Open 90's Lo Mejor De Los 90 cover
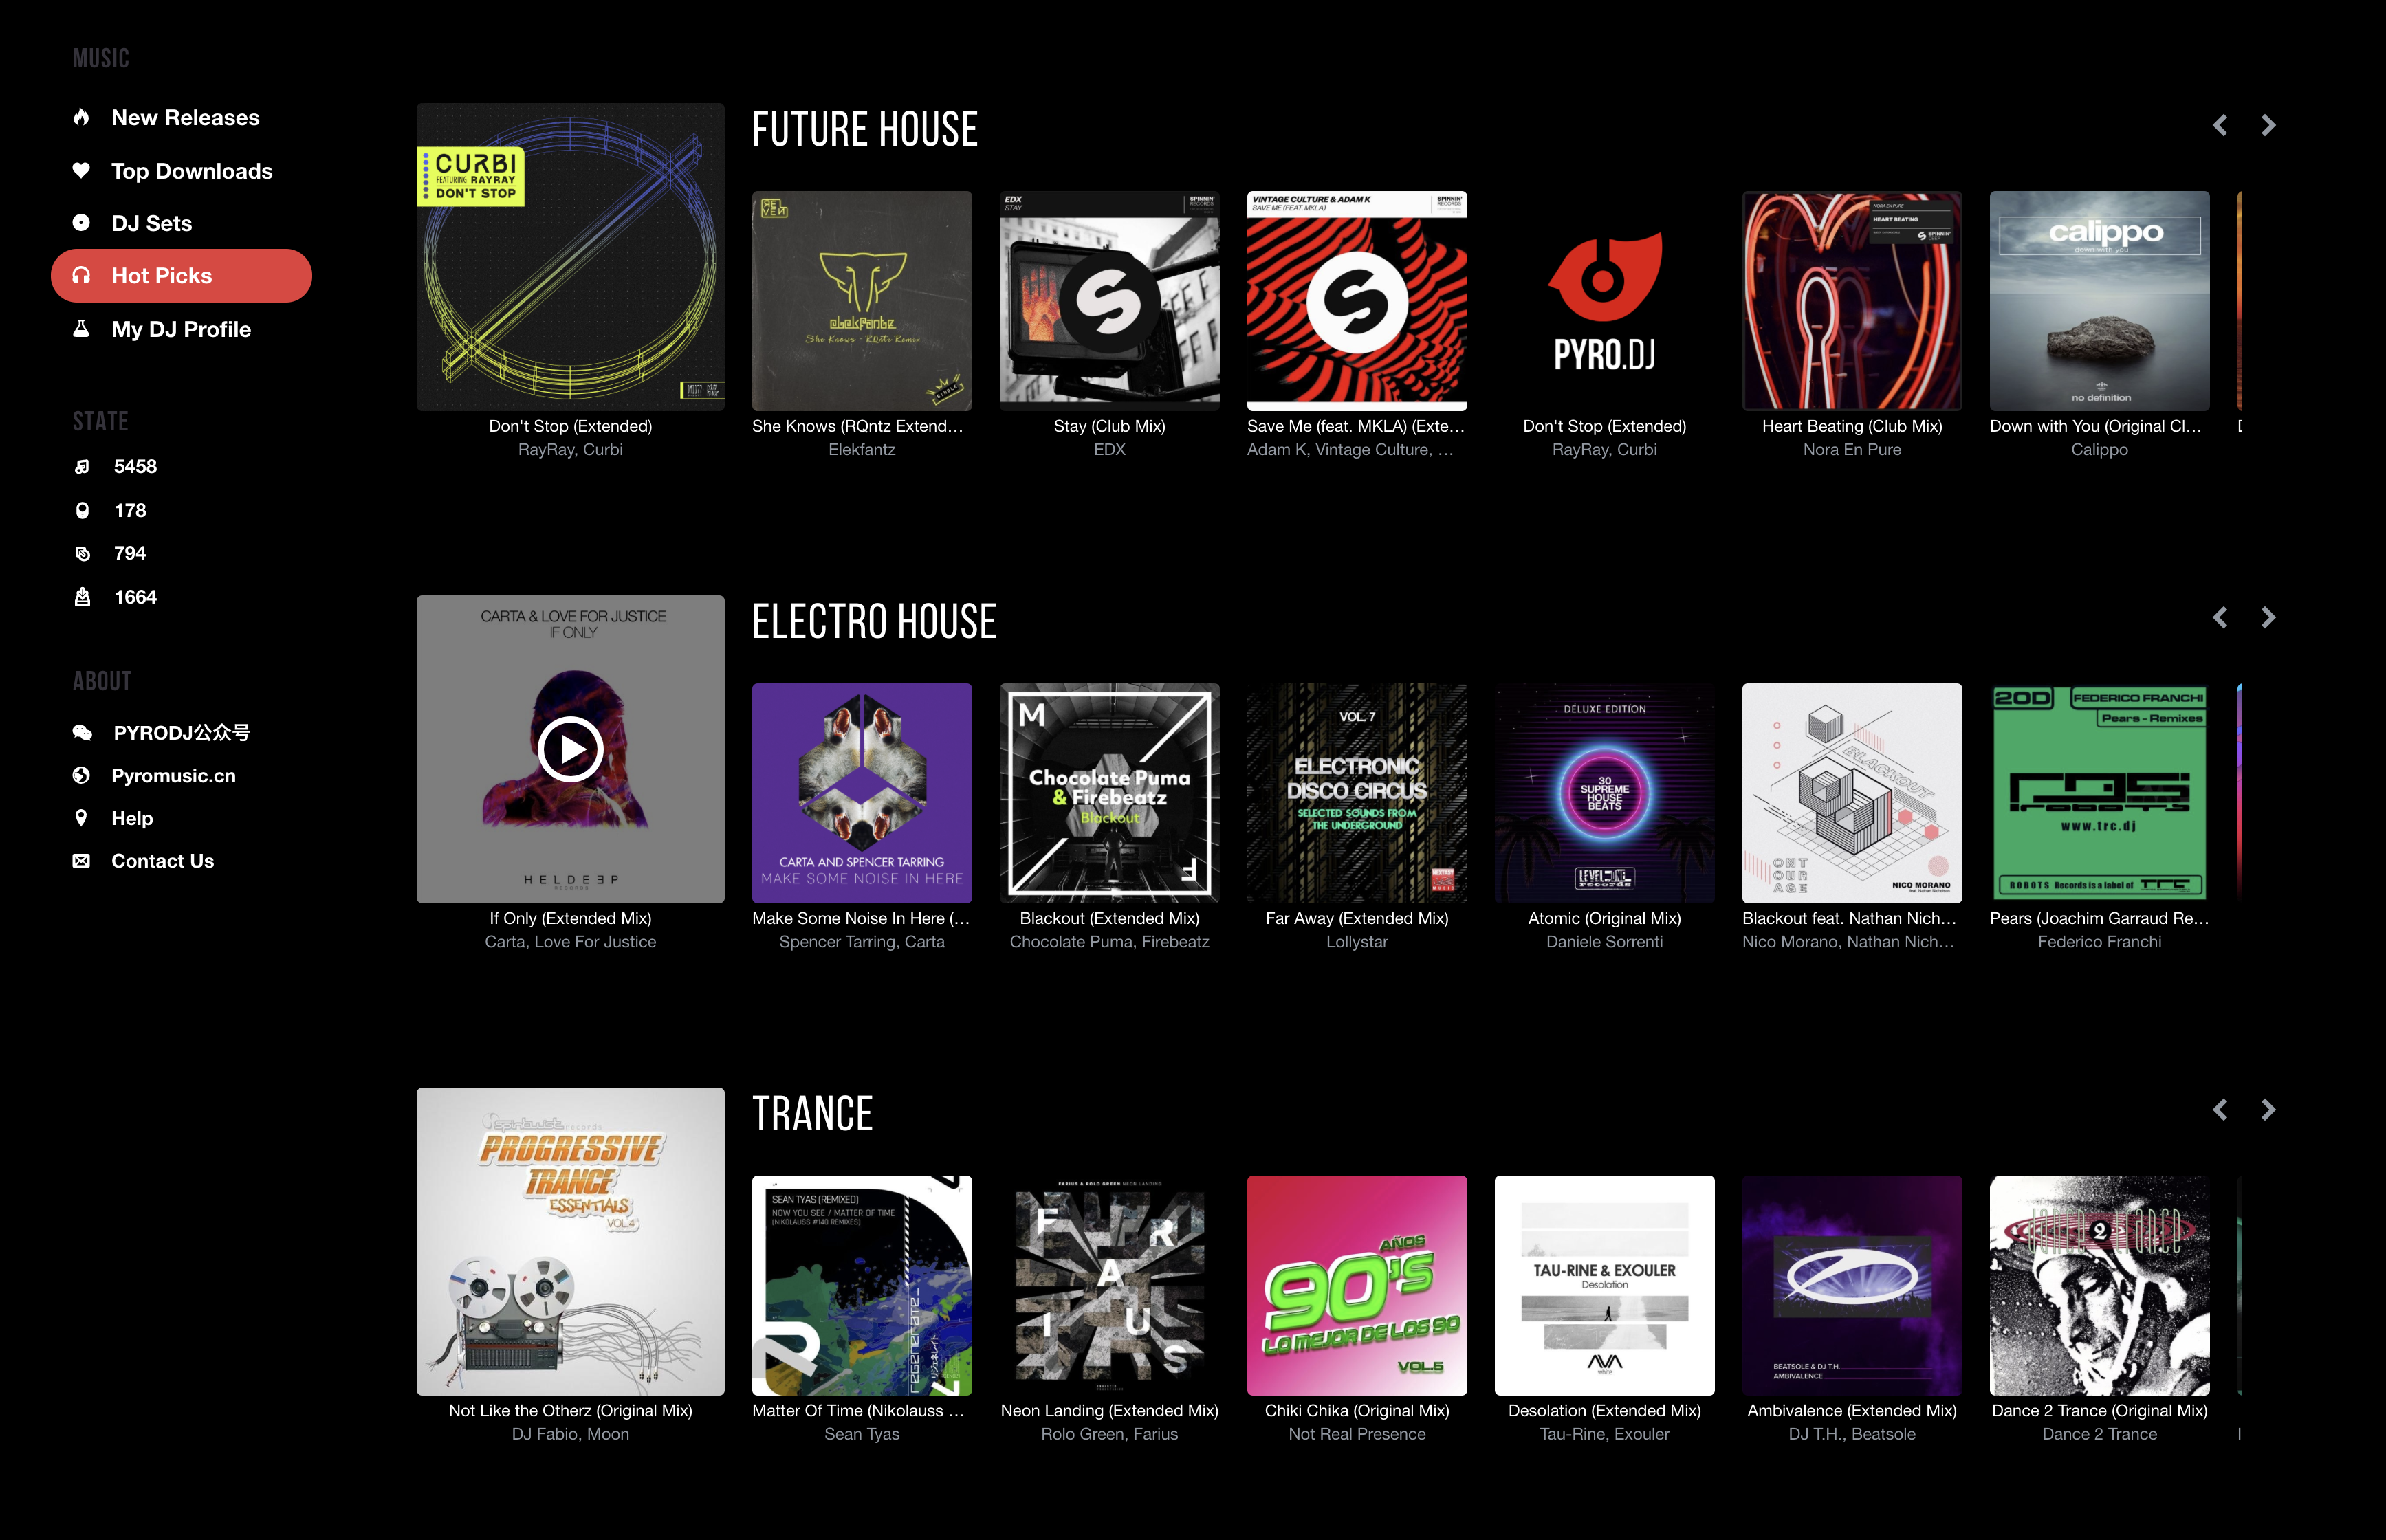 click(x=1357, y=1285)
